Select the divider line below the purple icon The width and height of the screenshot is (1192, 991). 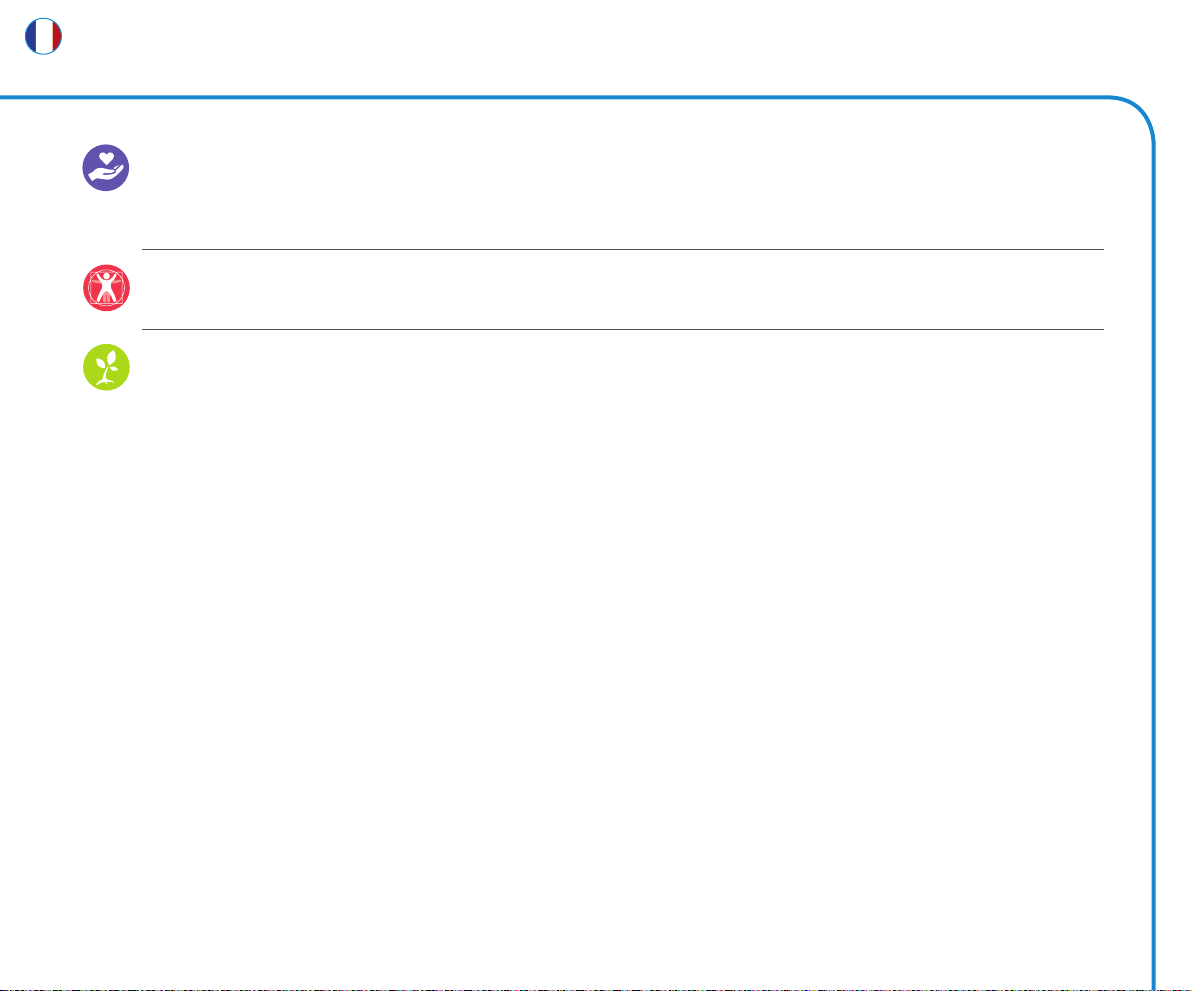pyautogui.click(x=623, y=249)
